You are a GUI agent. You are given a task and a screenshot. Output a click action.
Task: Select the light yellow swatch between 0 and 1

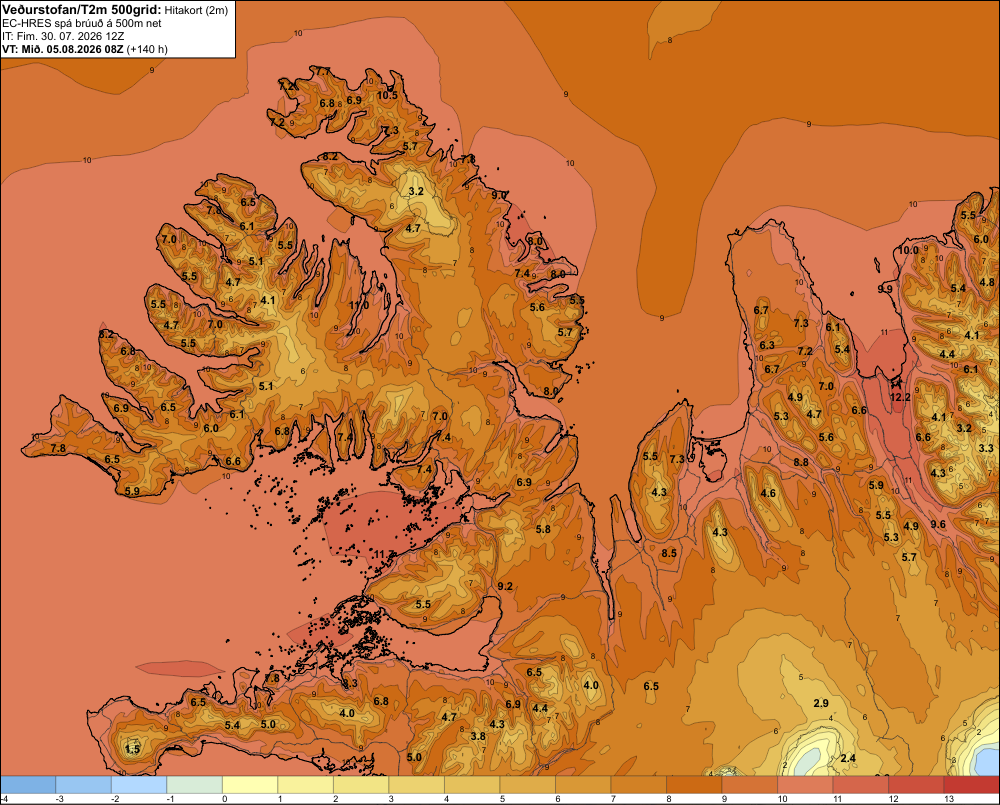tap(250, 785)
